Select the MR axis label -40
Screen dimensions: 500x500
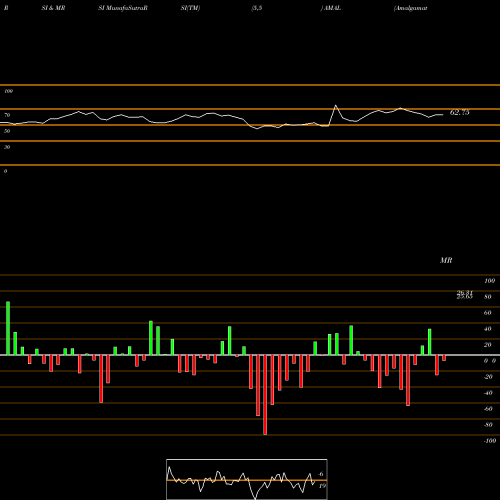pyautogui.click(x=488, y=393)
